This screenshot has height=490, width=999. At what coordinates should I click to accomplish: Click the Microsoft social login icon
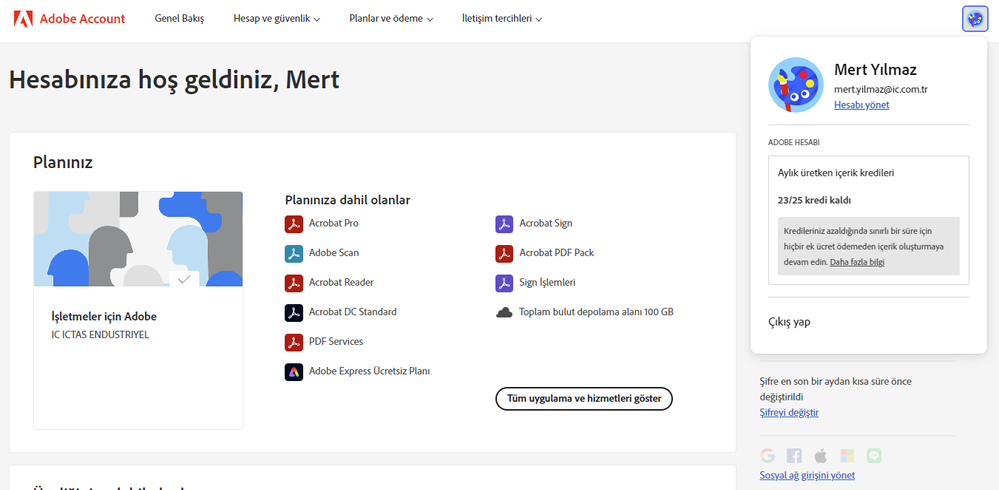(x=847, y=456)
